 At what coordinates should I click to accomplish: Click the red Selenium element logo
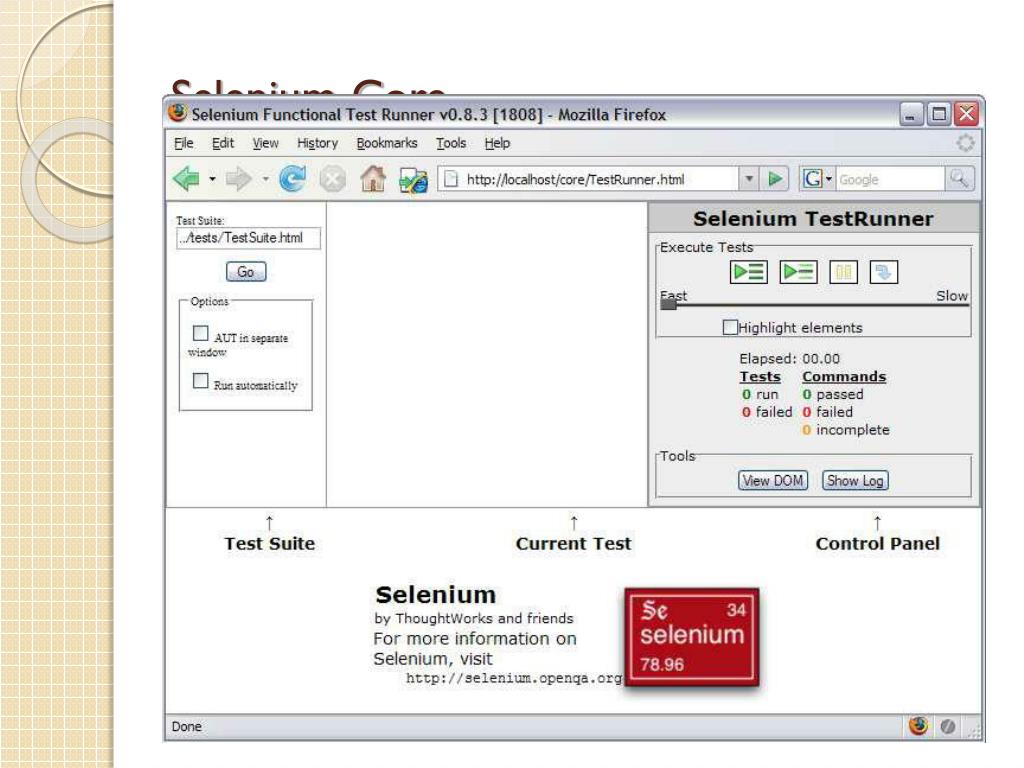692,637
